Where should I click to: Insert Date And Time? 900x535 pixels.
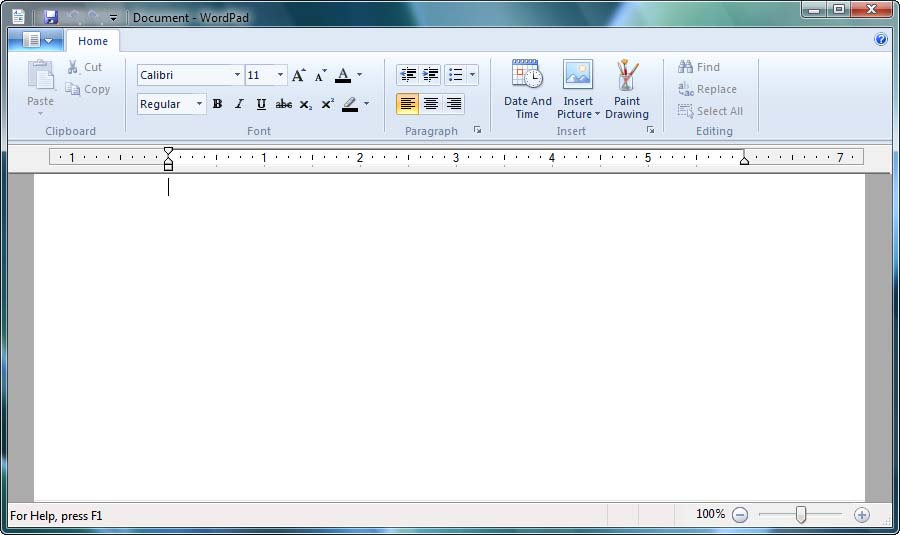tap(527, 90)
